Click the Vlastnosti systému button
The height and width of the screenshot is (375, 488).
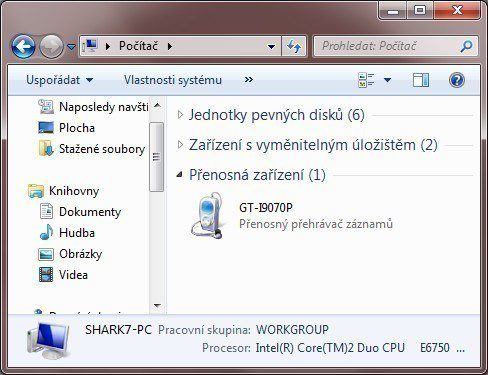coord(173,80)
